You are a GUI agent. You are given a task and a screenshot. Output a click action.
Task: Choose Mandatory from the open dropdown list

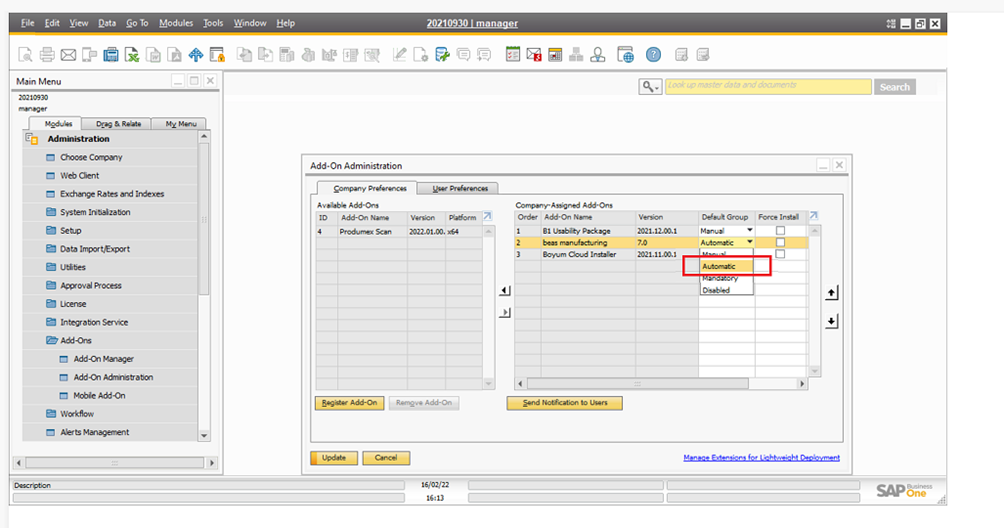pyautogui.click(x=727, y=278)
